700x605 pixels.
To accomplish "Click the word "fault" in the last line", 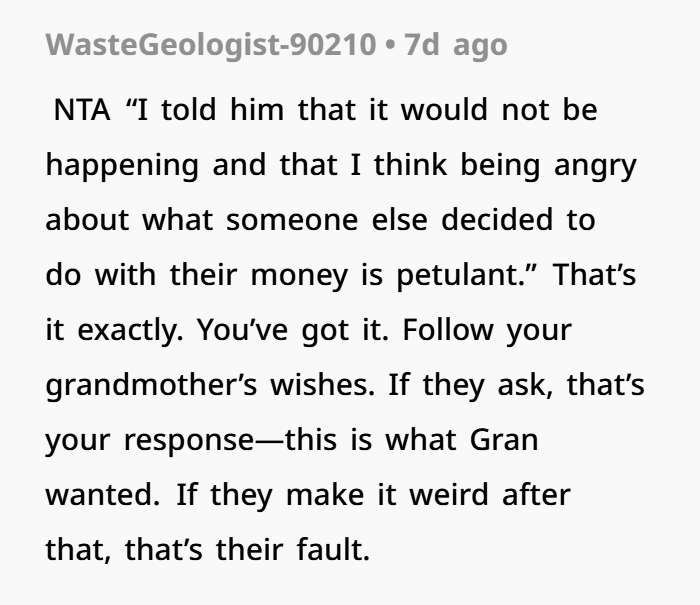I will (x=333, y=550).
